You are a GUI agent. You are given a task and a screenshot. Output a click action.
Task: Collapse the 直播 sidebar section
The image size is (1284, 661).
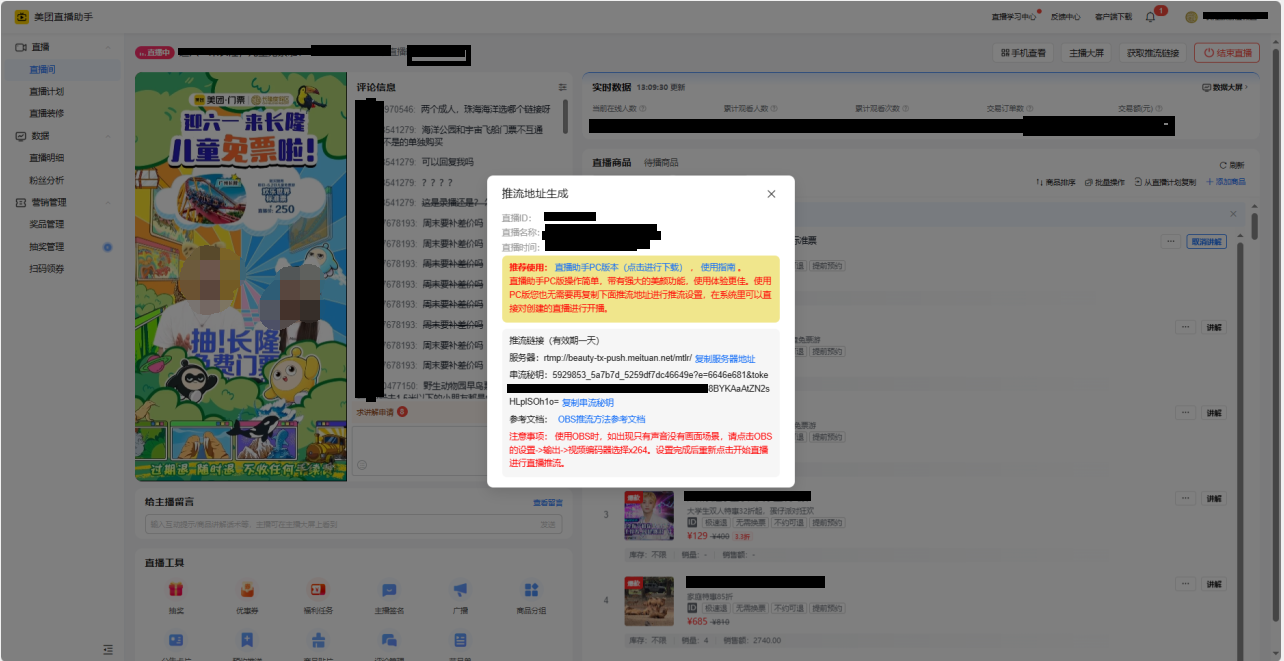(107, 47)
